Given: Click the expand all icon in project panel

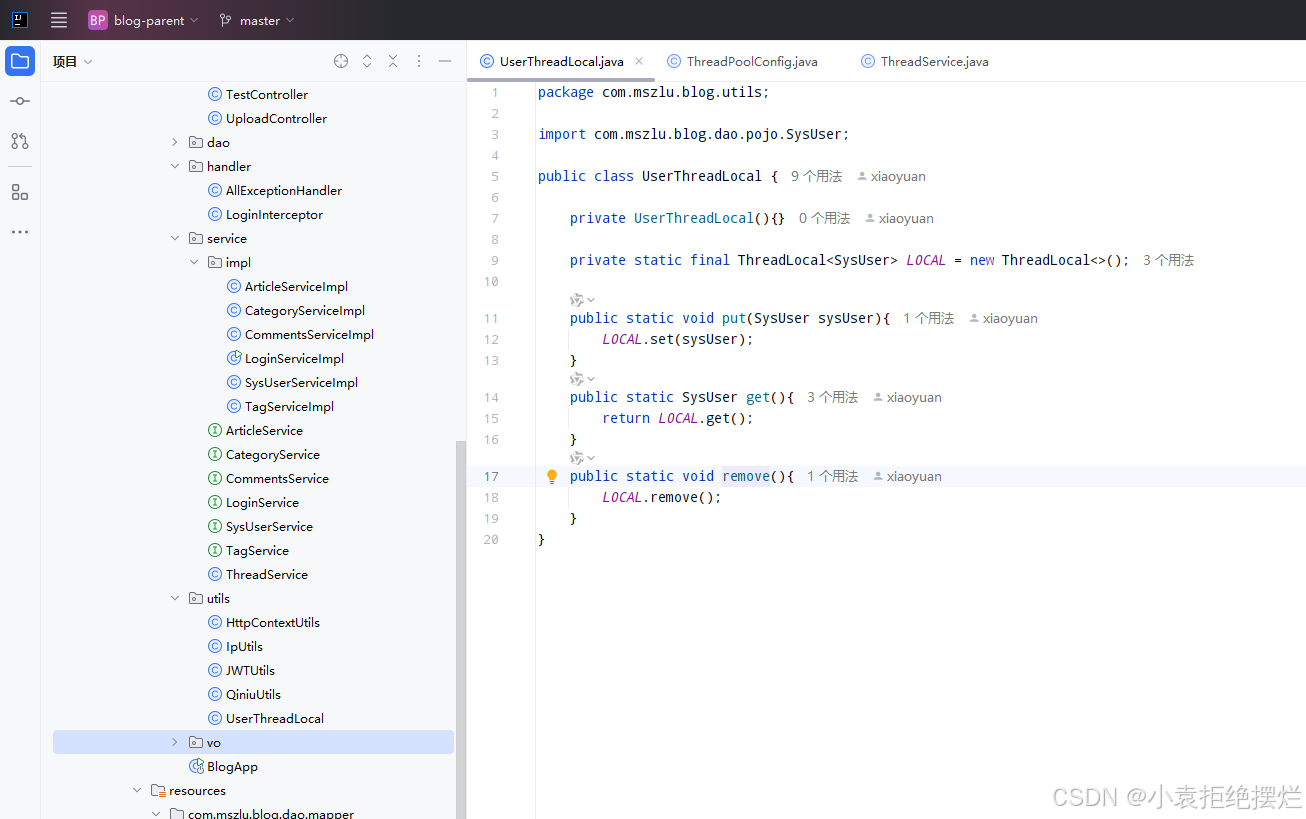Looking at the screenshot, I should (367, 61).
